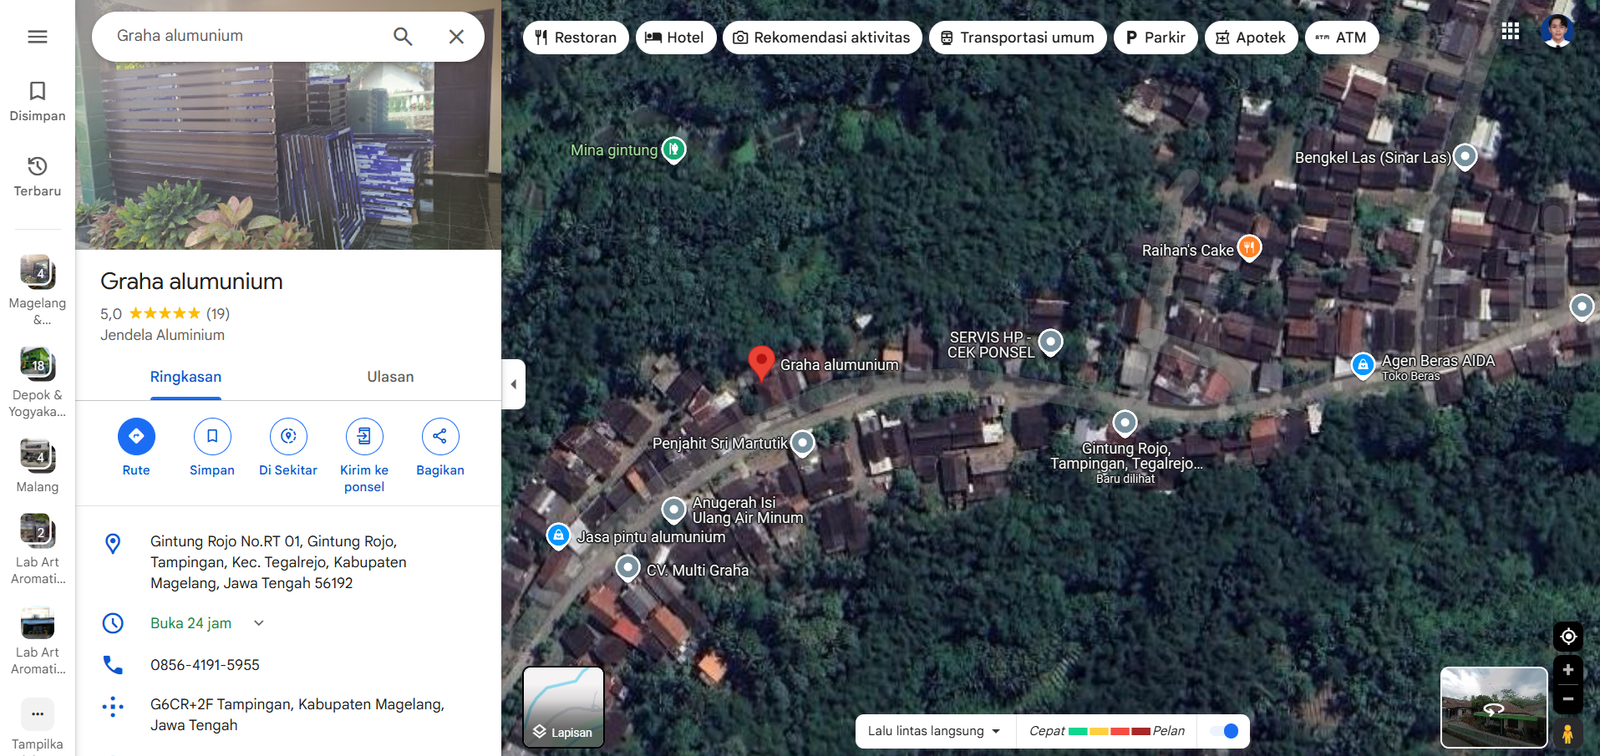Click the my location button

[x=1568, y=636]
